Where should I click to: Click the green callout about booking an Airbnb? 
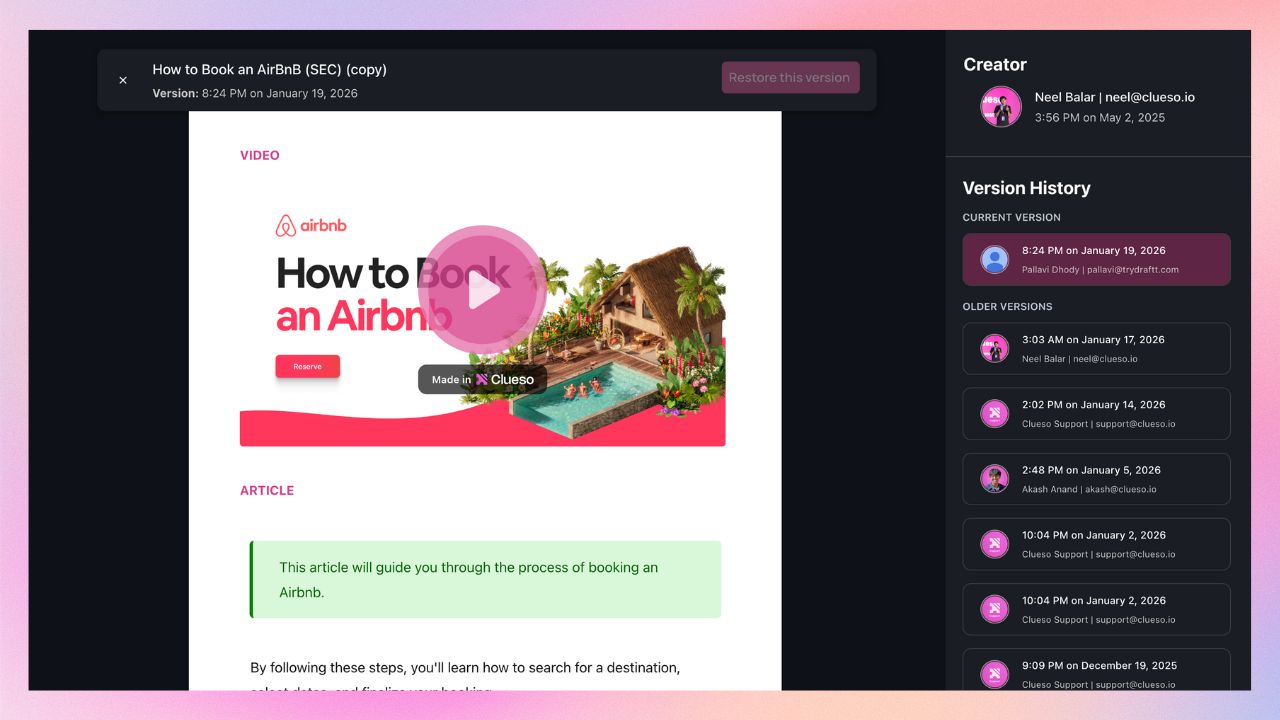(x=485, y=579)
